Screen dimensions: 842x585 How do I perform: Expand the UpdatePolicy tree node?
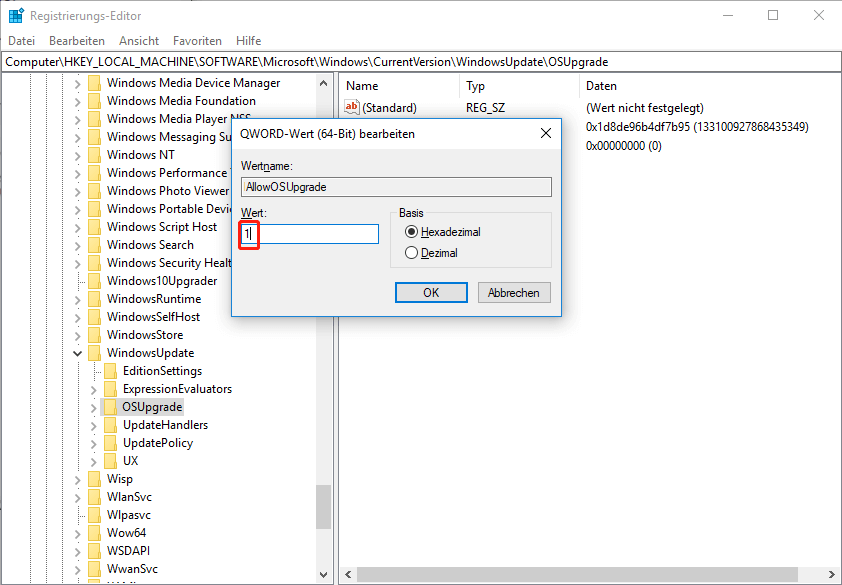(94, 443)
